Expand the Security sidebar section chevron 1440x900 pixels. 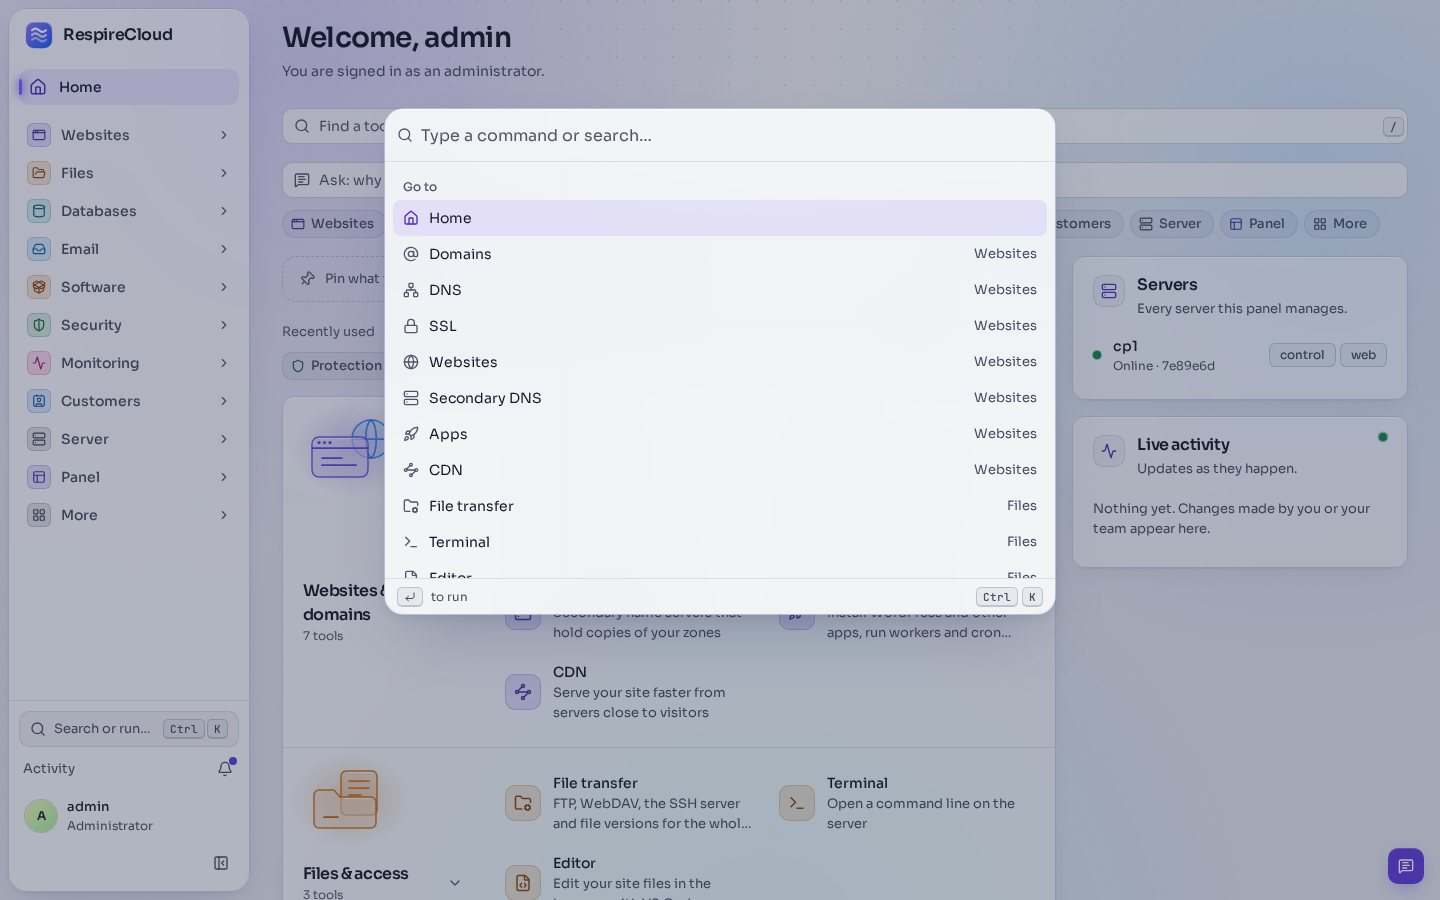click(x=224, y=325)
